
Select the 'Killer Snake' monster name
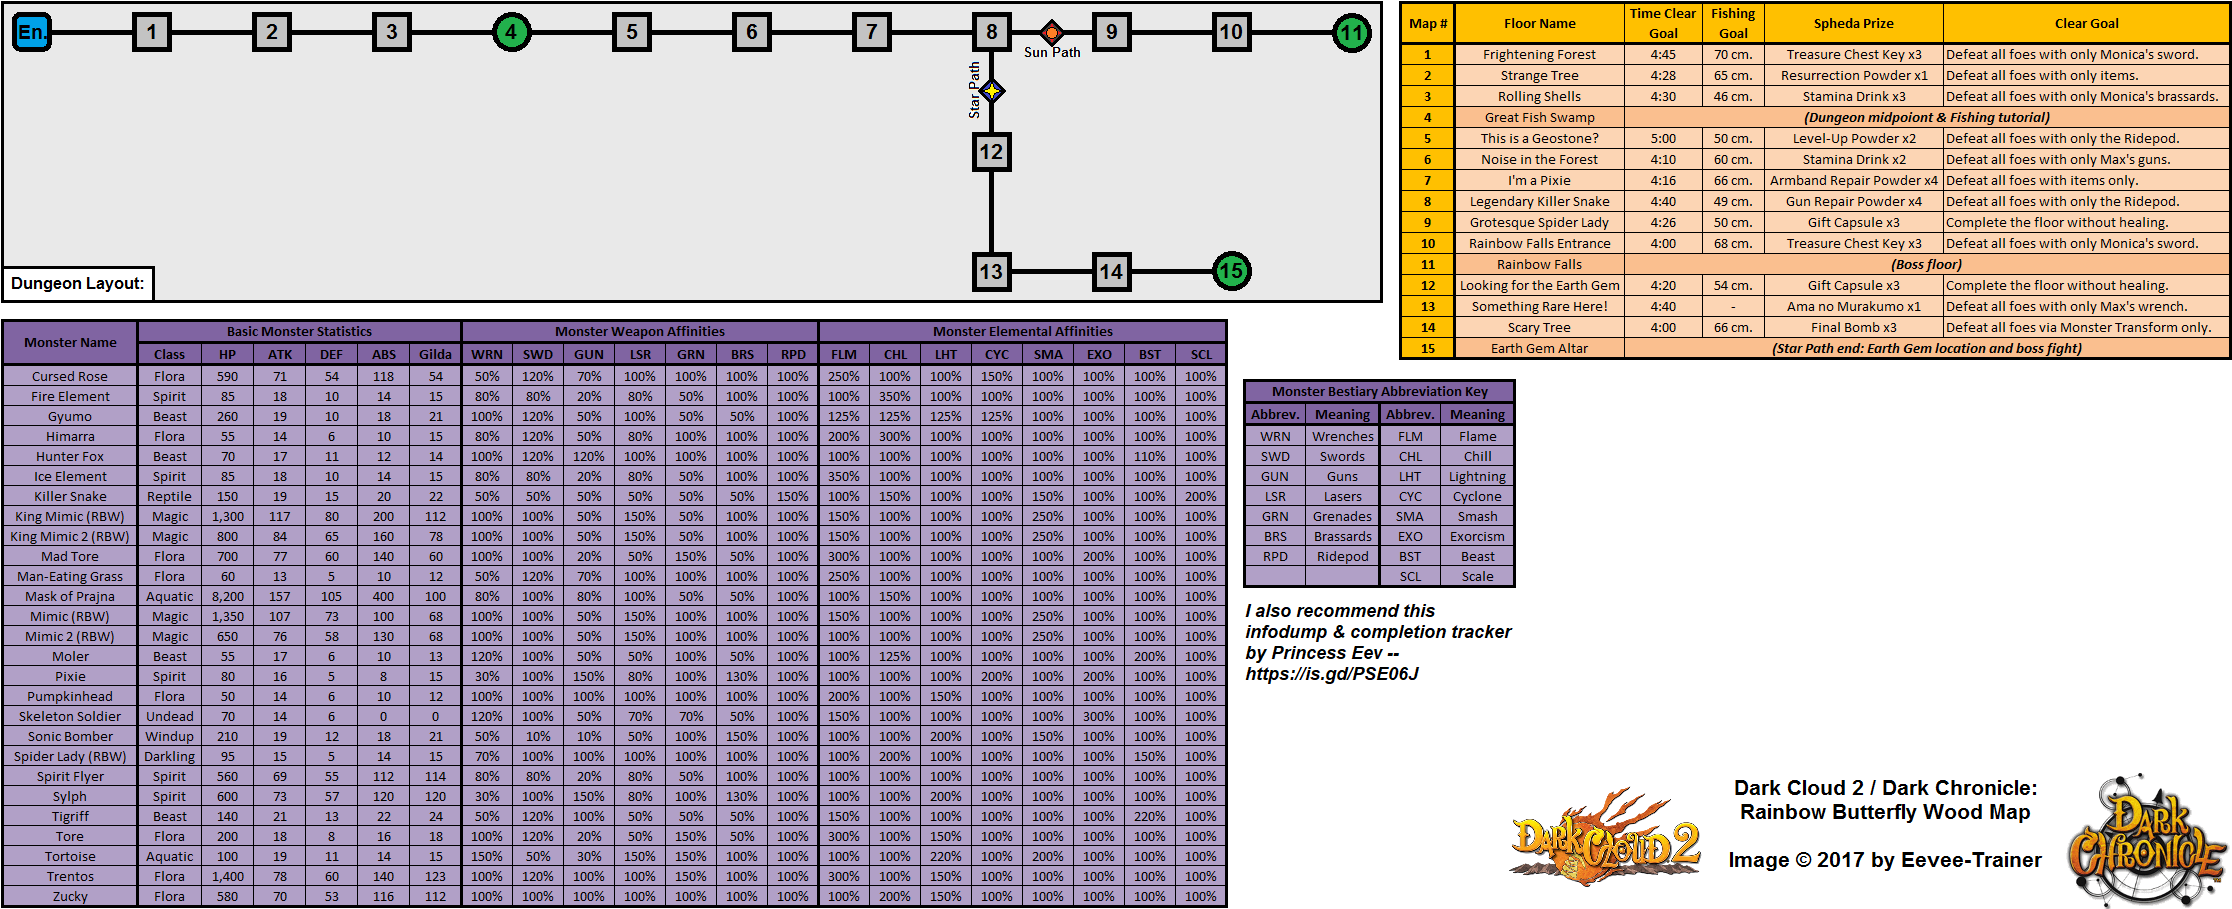(70, 497)
